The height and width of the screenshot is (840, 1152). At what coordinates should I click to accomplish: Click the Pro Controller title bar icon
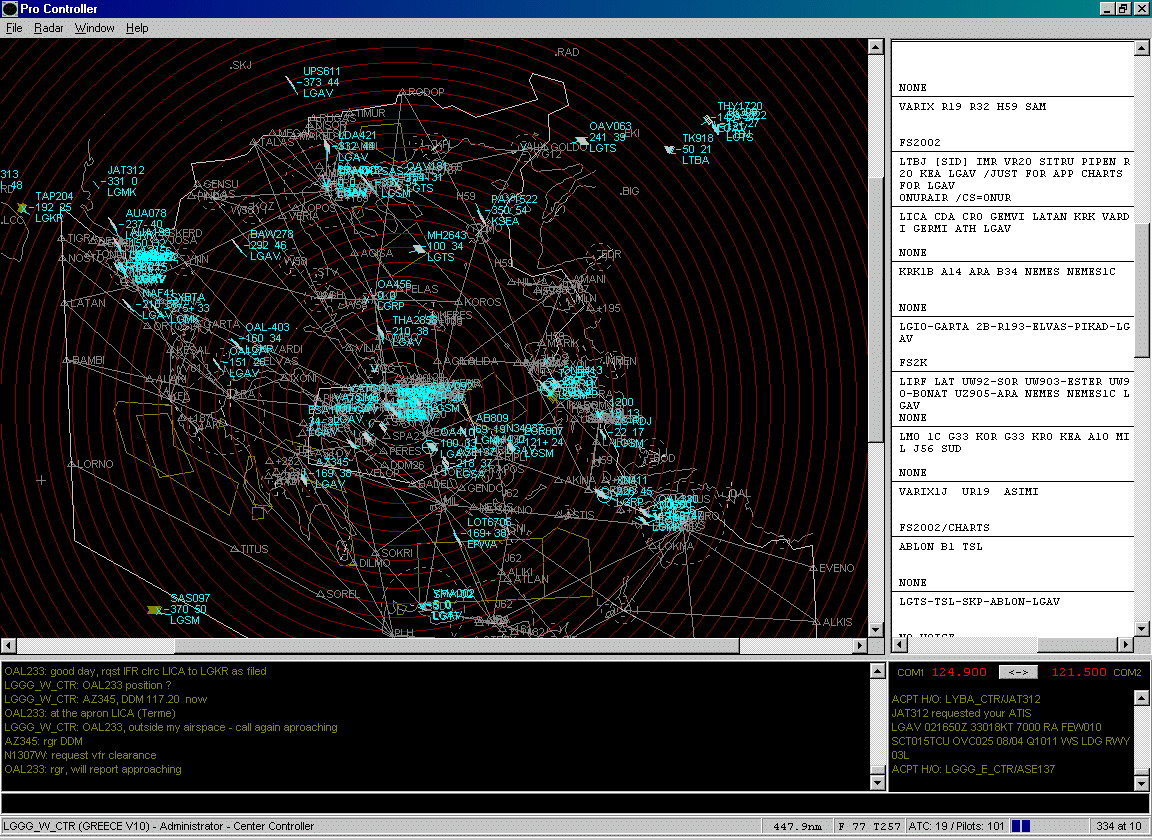tap(10, 9)
